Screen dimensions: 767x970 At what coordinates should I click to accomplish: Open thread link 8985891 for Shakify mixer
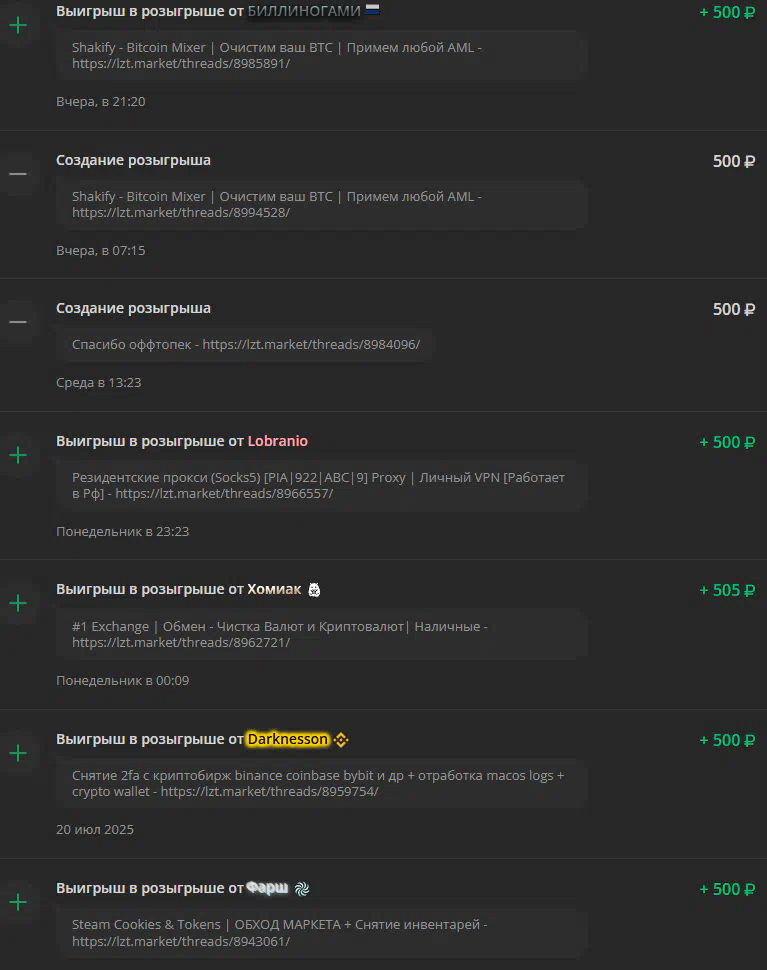tap(181, 63)
